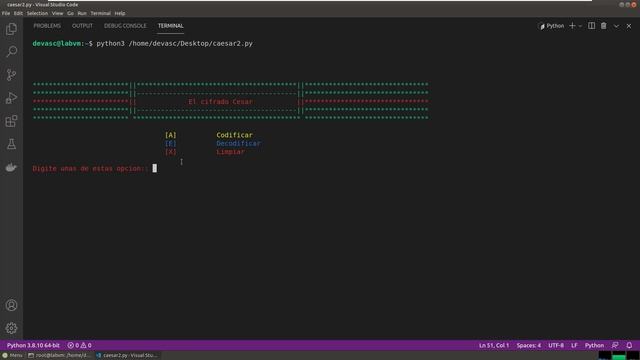The height and width of the screenshot is (360, 640).
Task: Switch to root@labvm terminal taskbar window
Action: click(60, 356)
